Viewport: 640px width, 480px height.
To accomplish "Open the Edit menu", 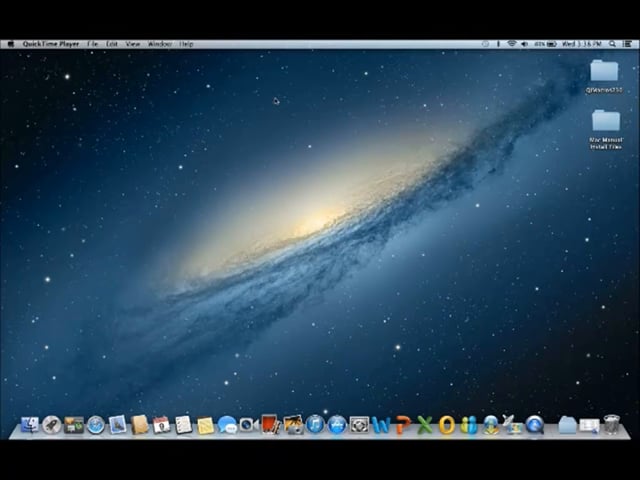I will [x=112, y=44].
